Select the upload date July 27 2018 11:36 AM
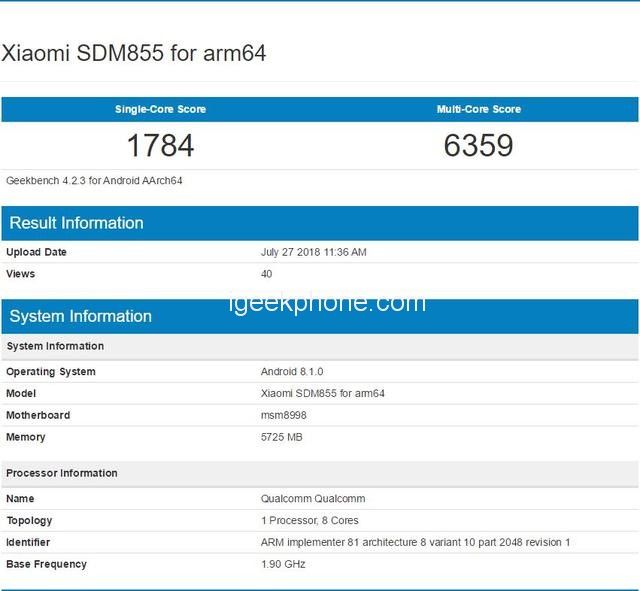The height and width of the screenshot is (591, 640). pos(313,252)
